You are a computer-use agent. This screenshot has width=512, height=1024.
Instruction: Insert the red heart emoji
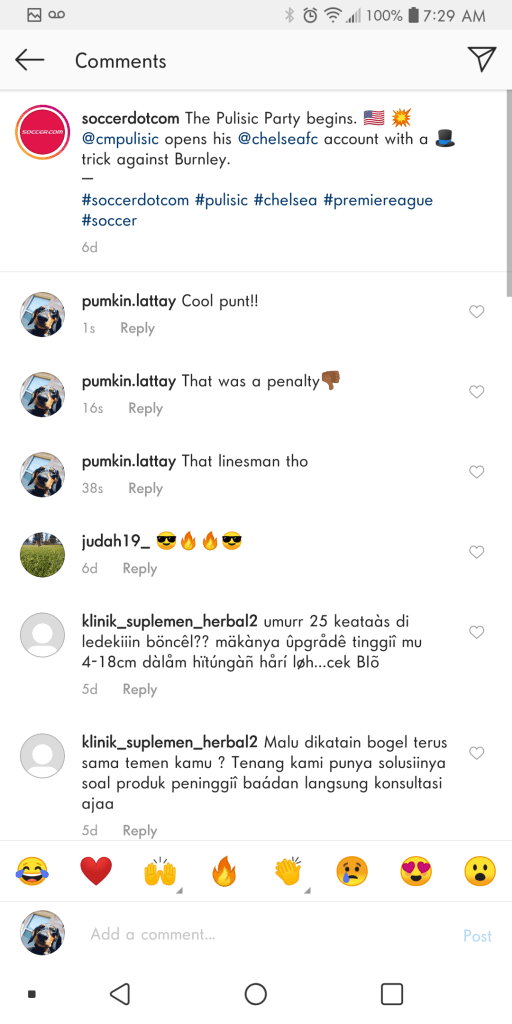[96, 871]
